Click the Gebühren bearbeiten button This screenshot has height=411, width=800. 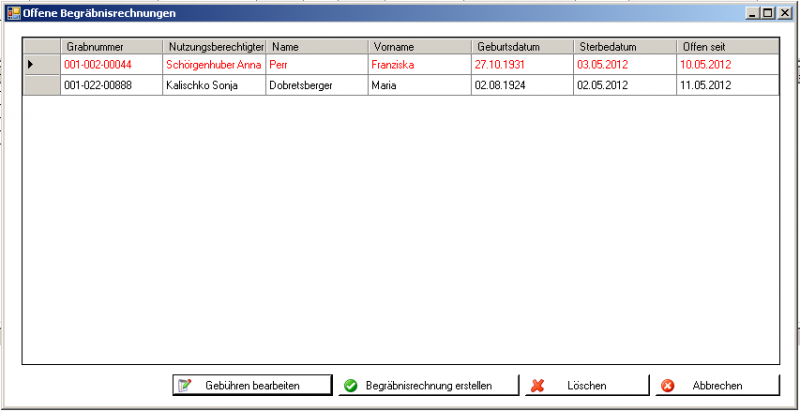(251, 385)
